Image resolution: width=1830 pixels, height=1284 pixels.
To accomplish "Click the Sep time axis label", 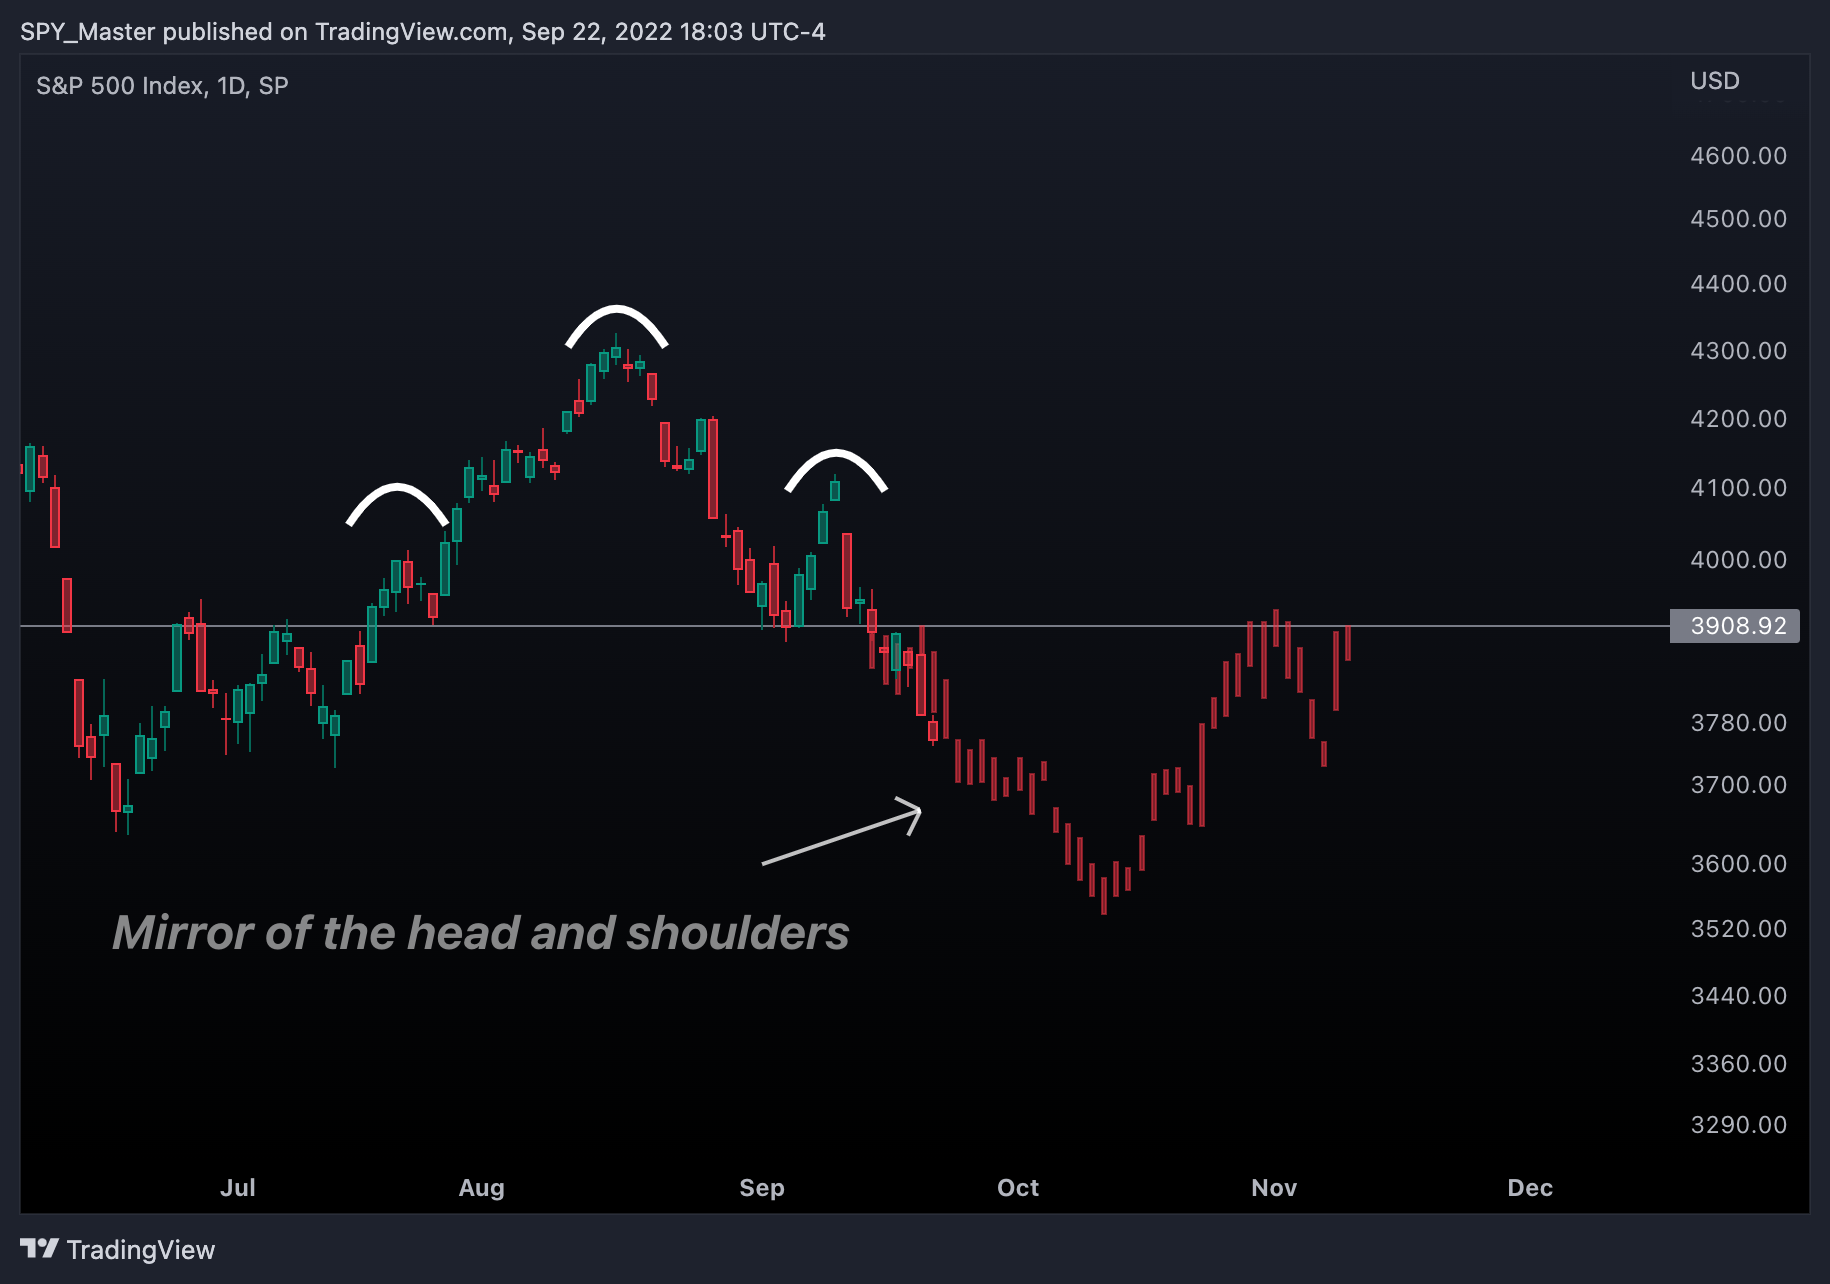I will point(762,1188).
